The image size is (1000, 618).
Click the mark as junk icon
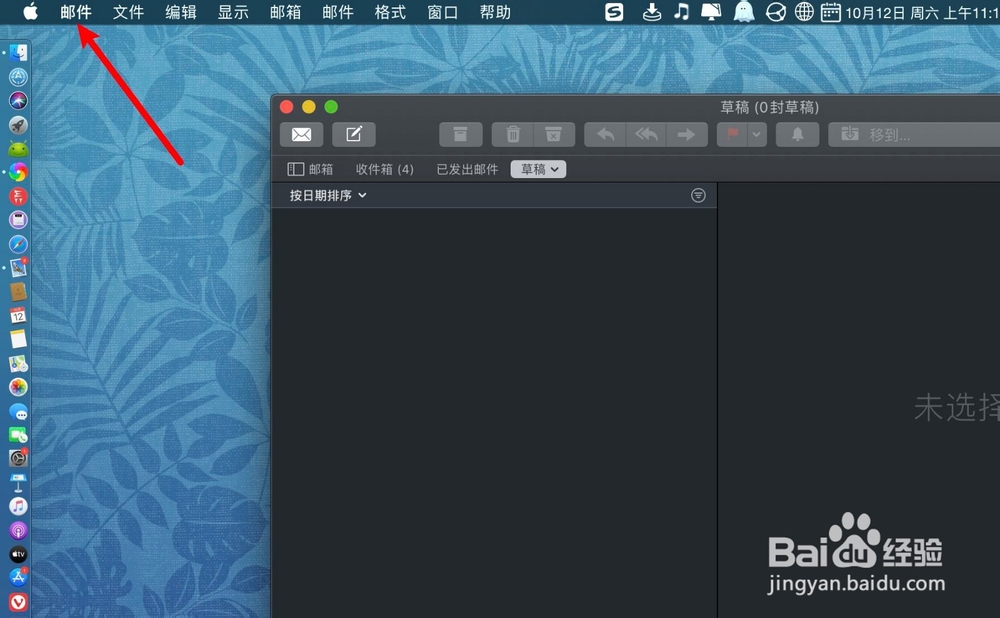552,134
